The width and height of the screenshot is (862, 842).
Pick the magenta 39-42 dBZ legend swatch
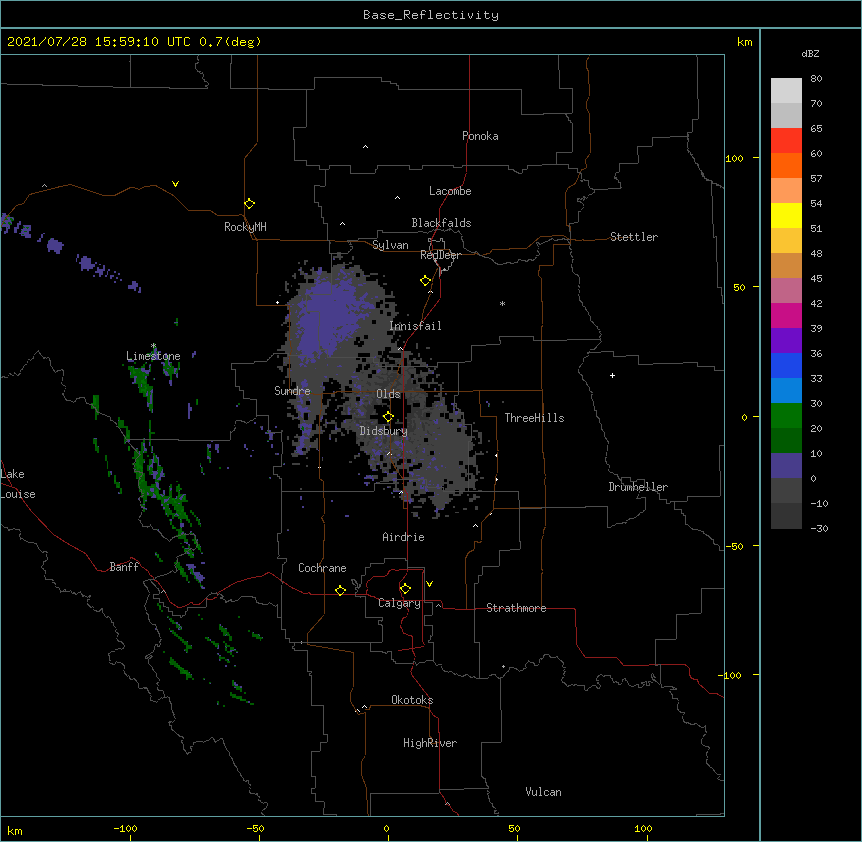point(786,315)
